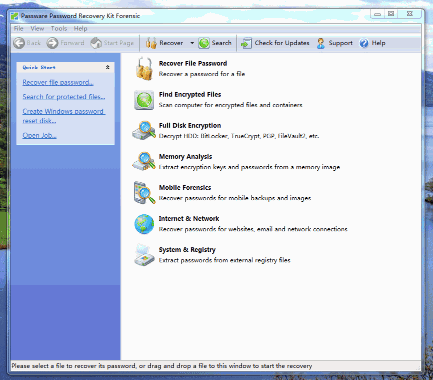Click the 'Search for protected files...' link
This screenshot has width=433, height=380.
[x=64, y=97]
